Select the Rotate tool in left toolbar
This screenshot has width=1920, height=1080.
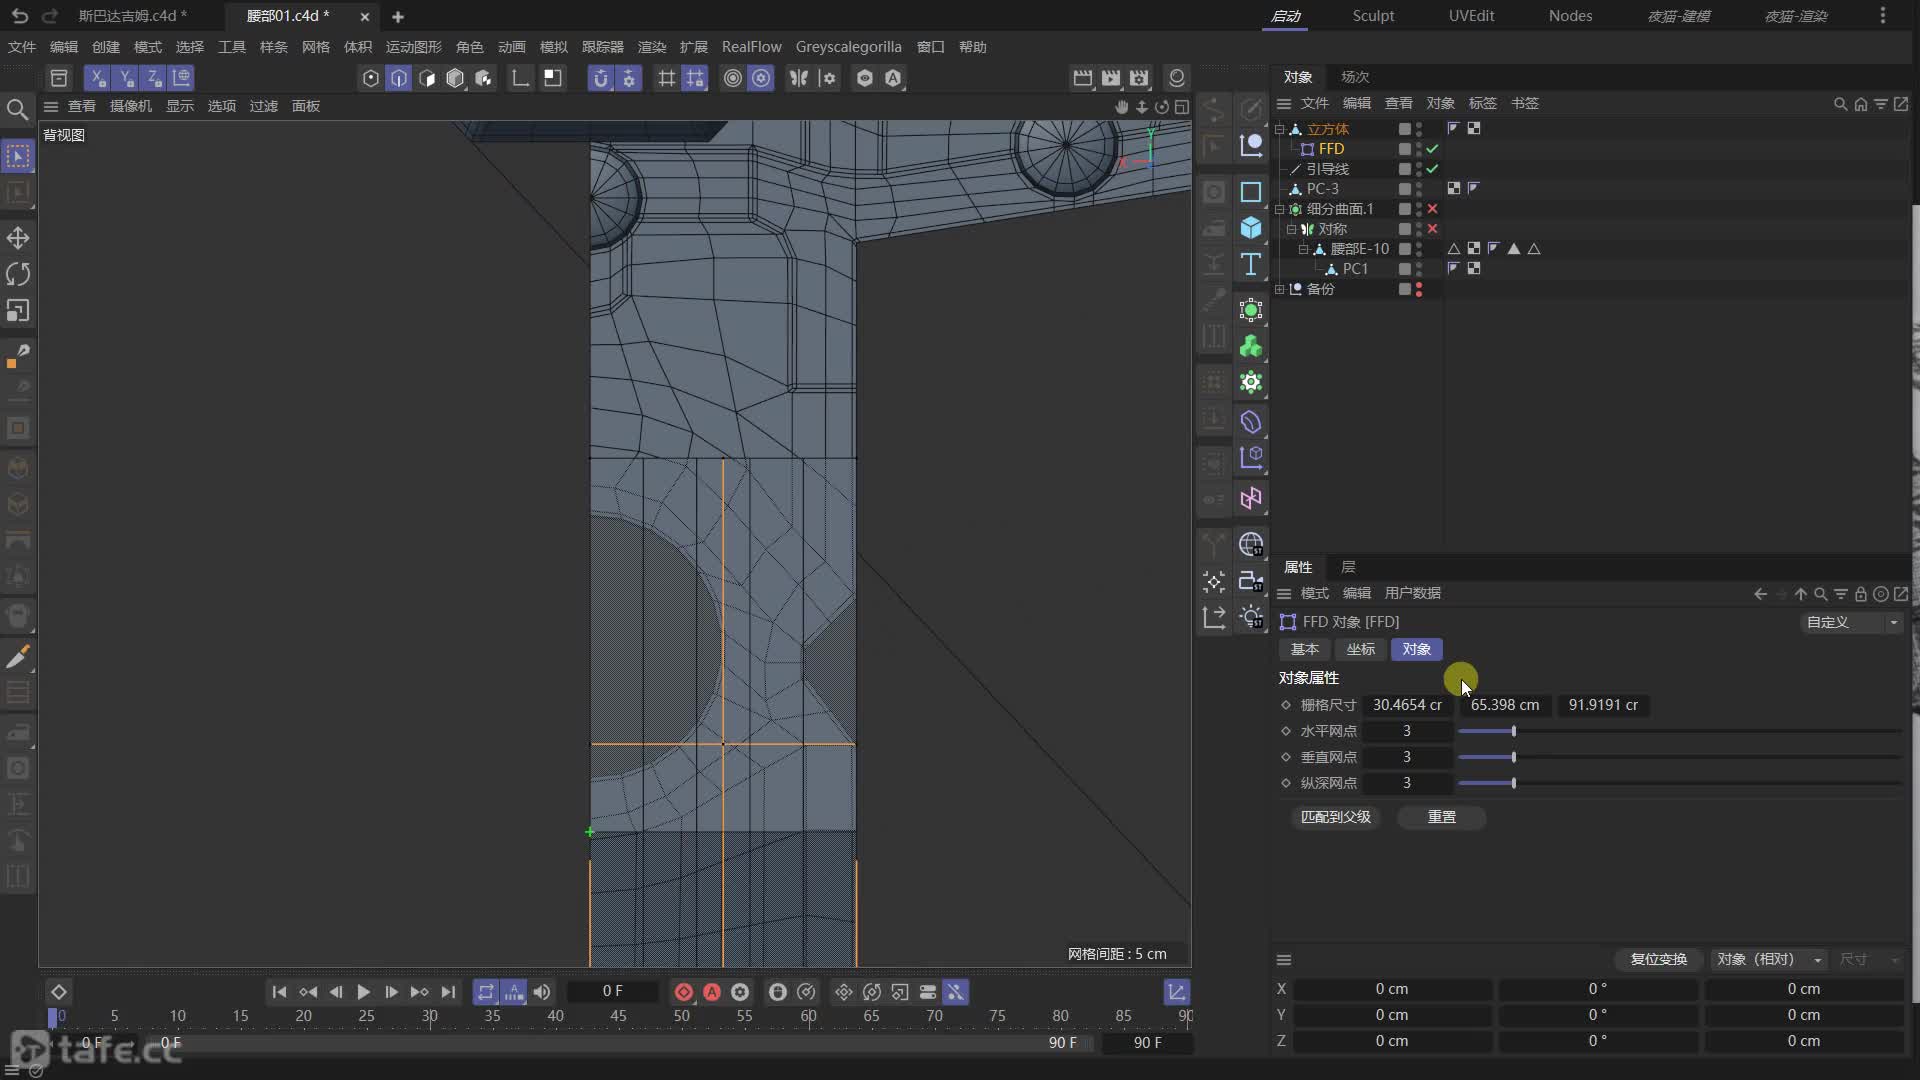pos(18,274)
